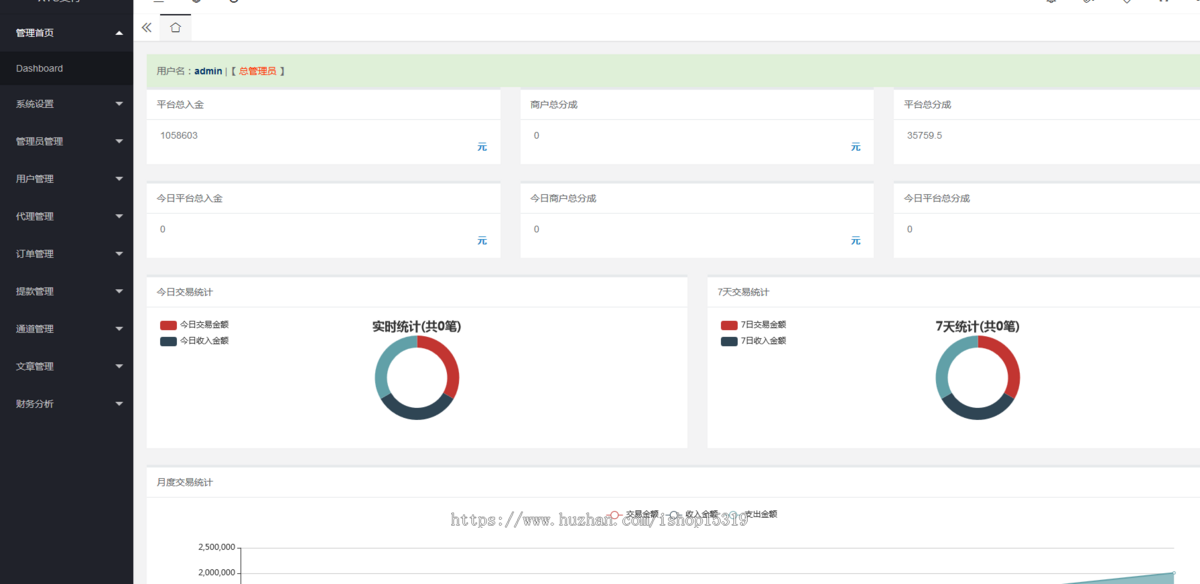Click red segment of 7天统计 donut chart
The image size is (1200, 584).
point(1010,362)
